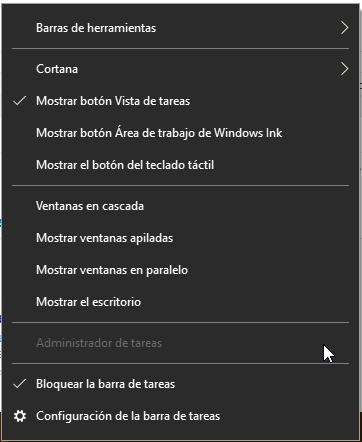Click empty check slot left of Windows Ink
Screen dimensions: 362x442
20,133
